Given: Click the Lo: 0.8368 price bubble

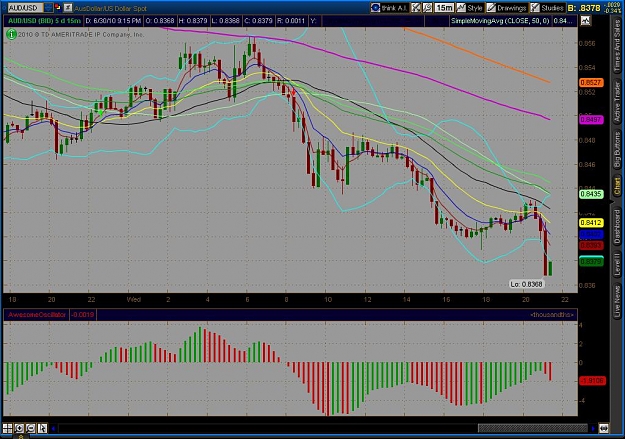Looking at the screenshot, I should [526, 284].
